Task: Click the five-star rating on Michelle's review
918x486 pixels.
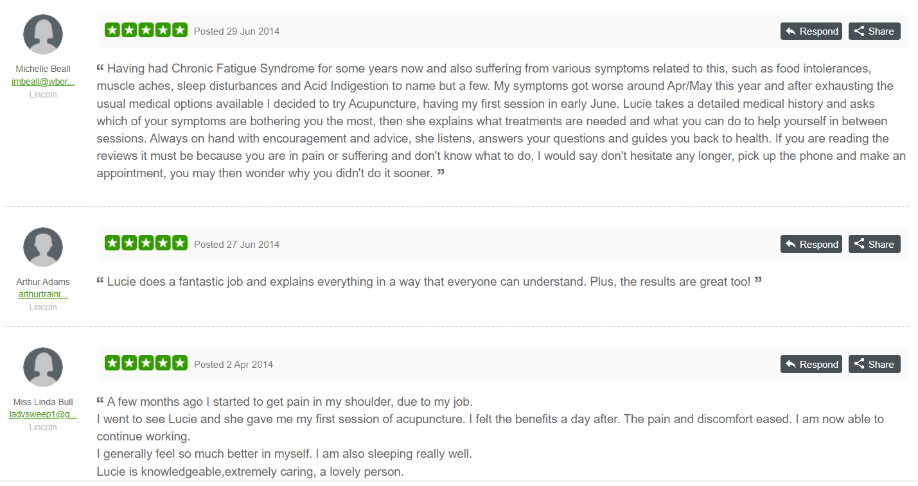Action: click(x=146, y=30)
